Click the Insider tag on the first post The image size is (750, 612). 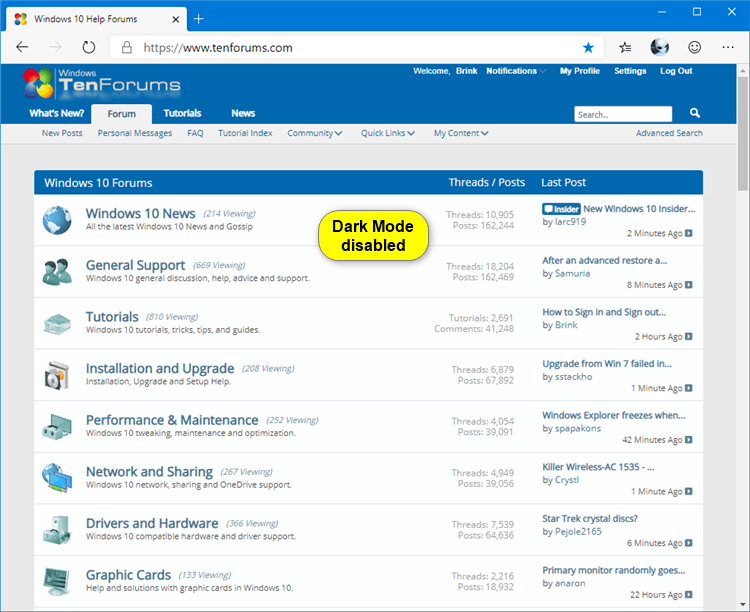(x=561, y=209)
